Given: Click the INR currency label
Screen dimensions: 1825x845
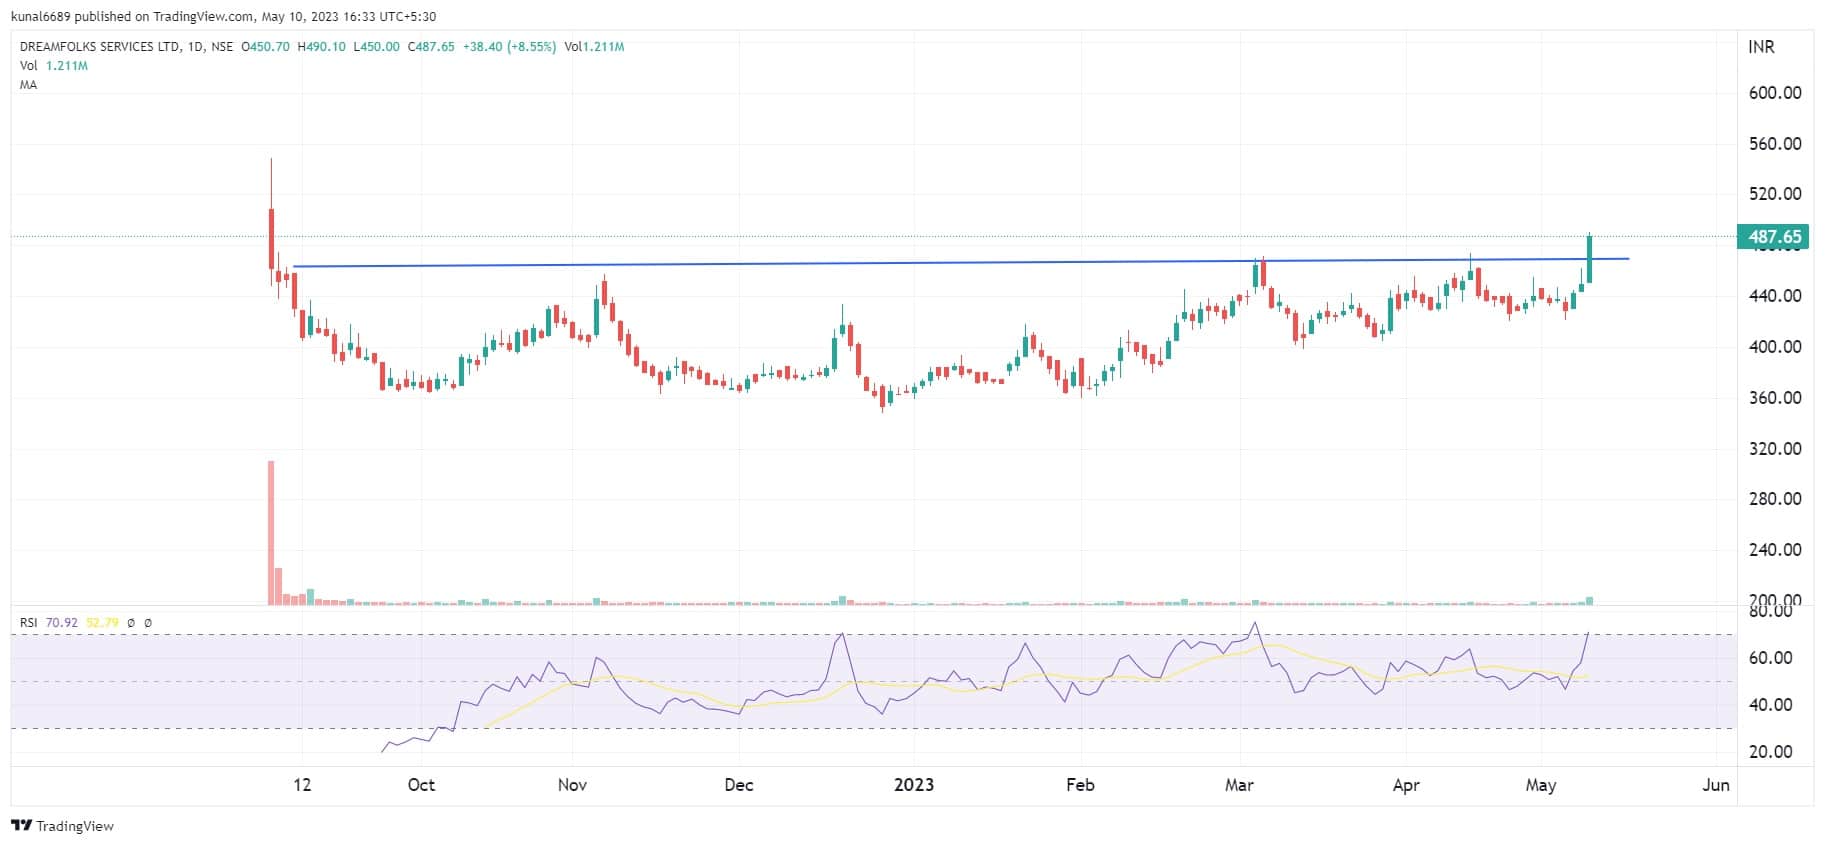Looking at the screenshot, I should tap(1761, 47).
